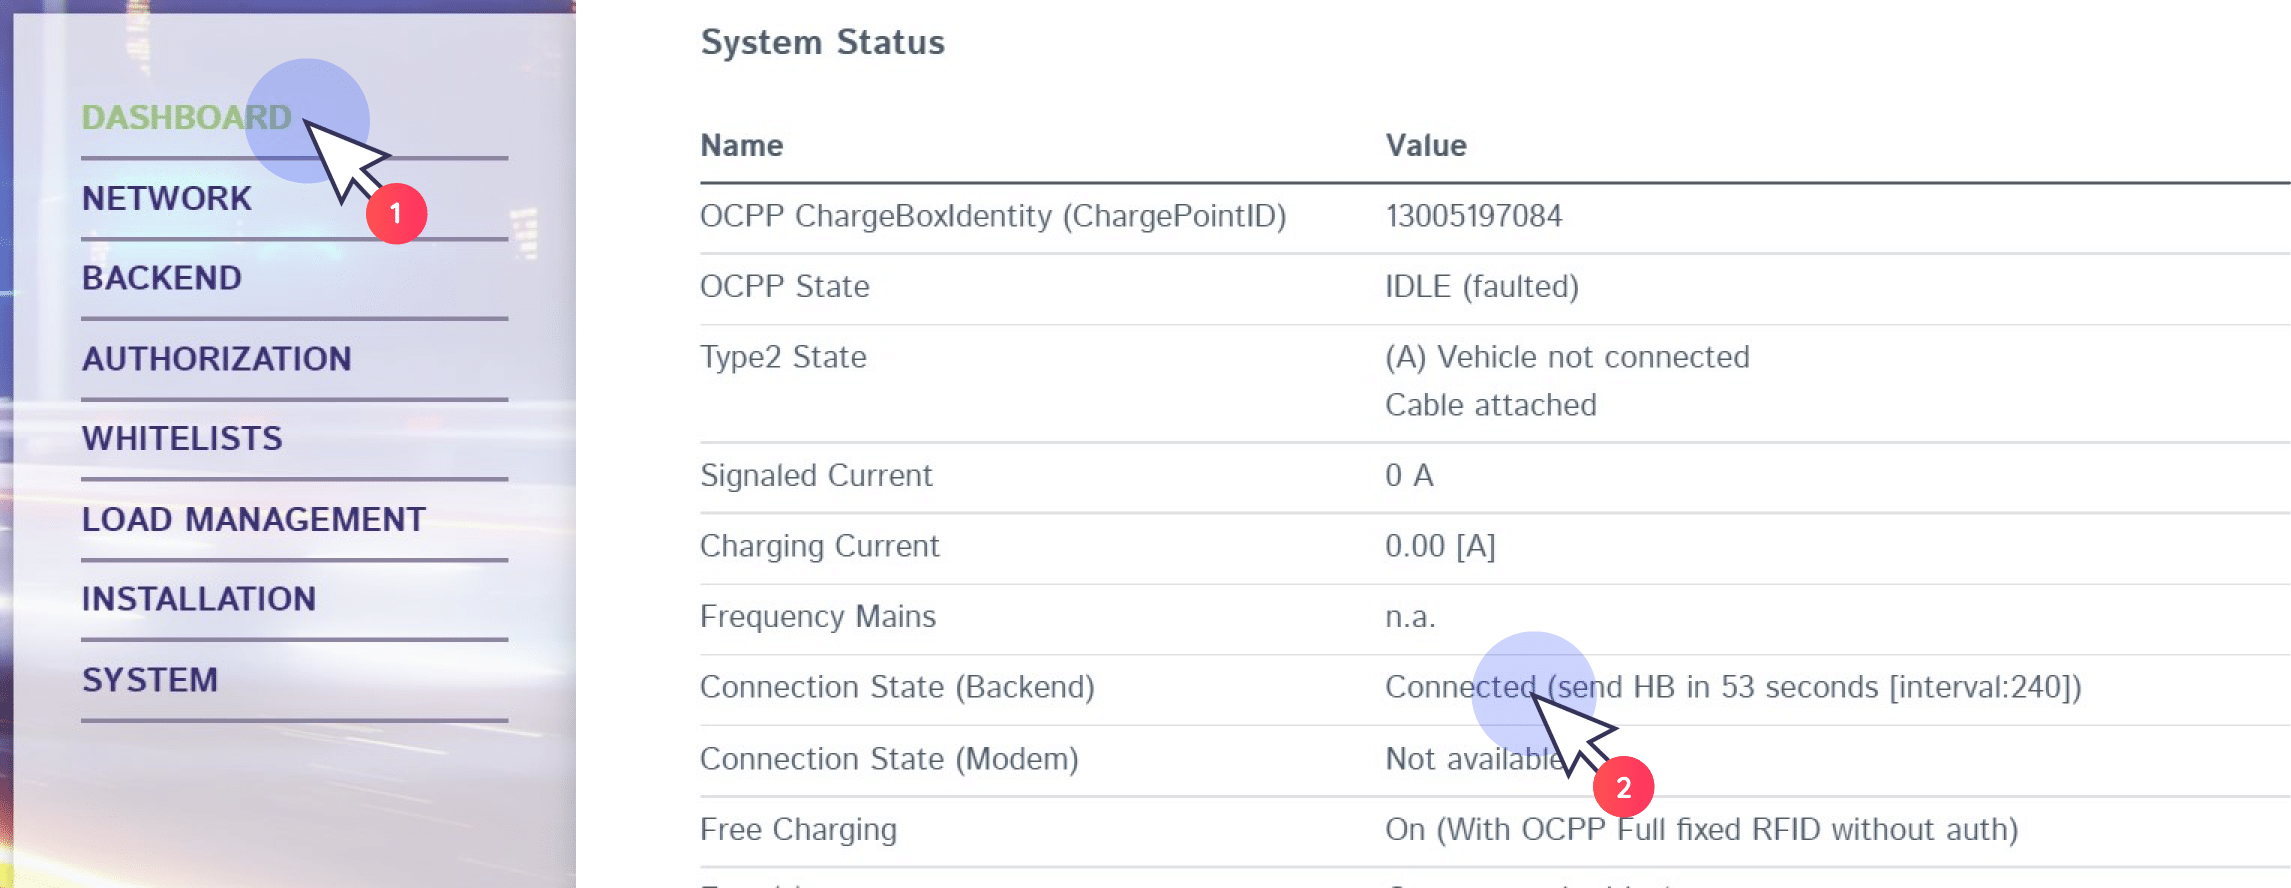
Task: Navigate to AUTHORIZATION settings
Action: [x=216, y=359]
